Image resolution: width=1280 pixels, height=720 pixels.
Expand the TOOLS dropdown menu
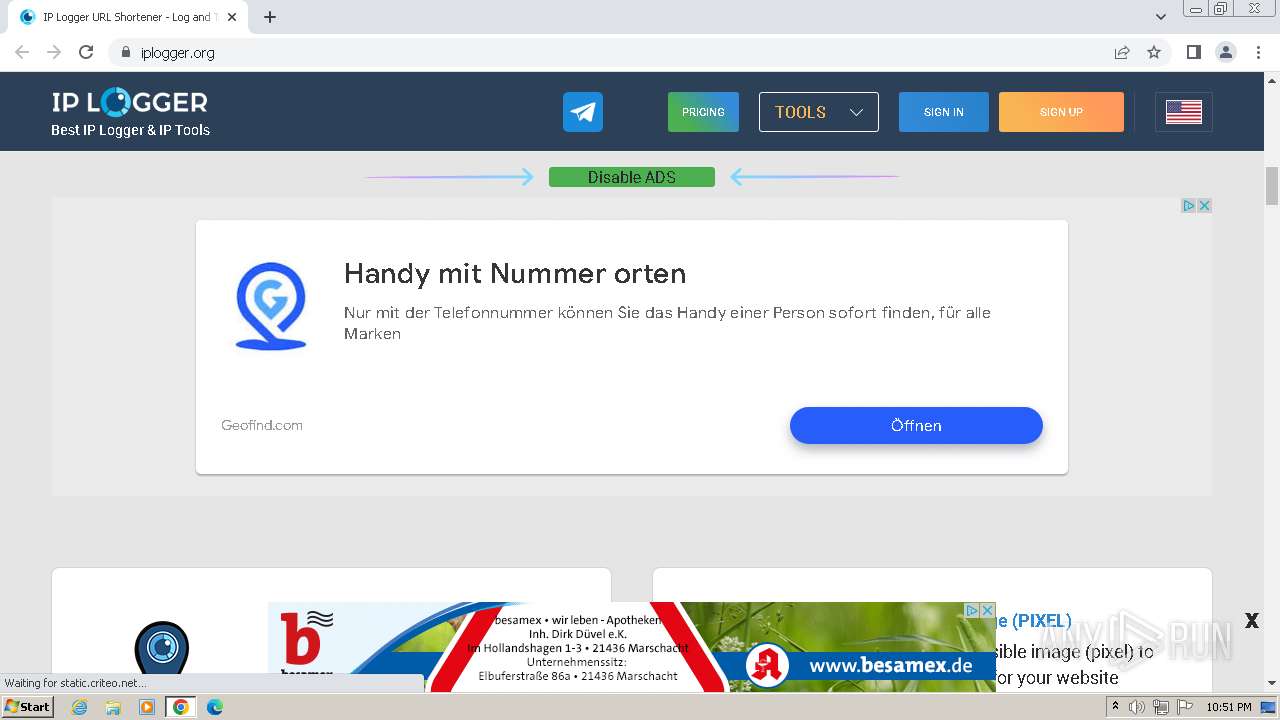(x=819, y=112)
